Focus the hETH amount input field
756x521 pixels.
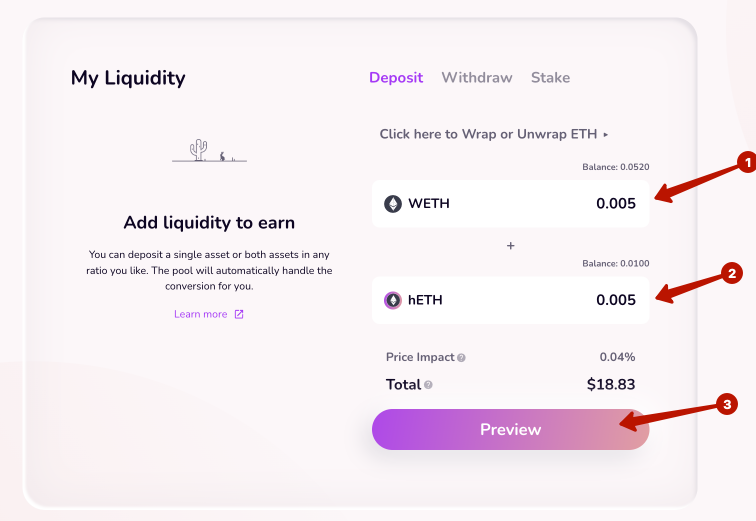coord(580,300)
